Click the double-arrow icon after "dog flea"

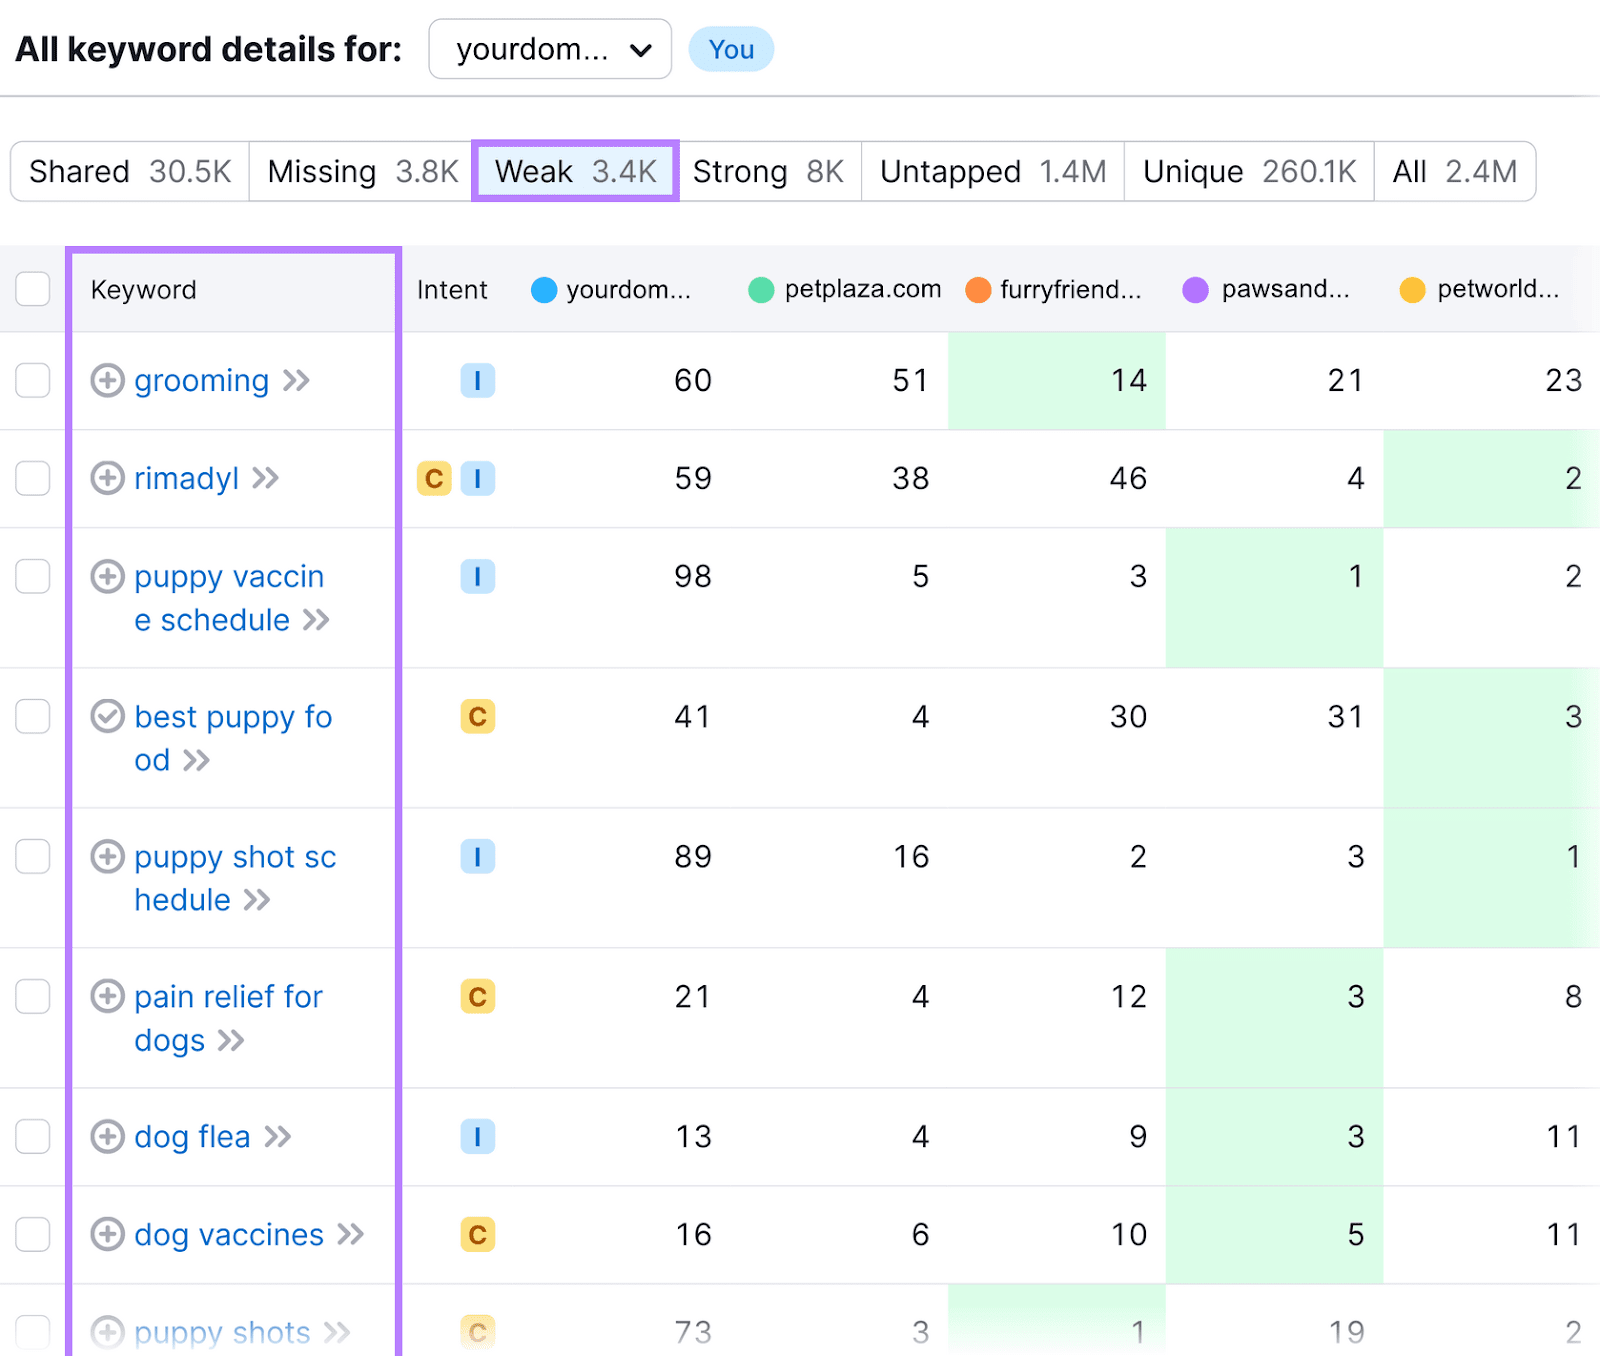(x=276, y=1136)
